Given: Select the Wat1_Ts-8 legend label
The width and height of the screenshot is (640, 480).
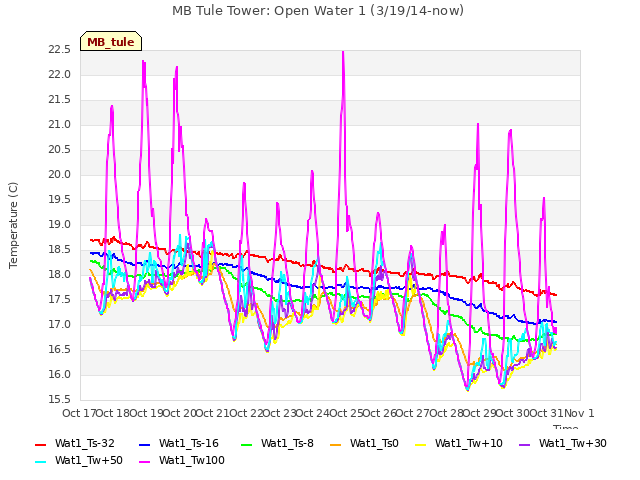Looking at the screenshot, I should (x=287, y=444).
